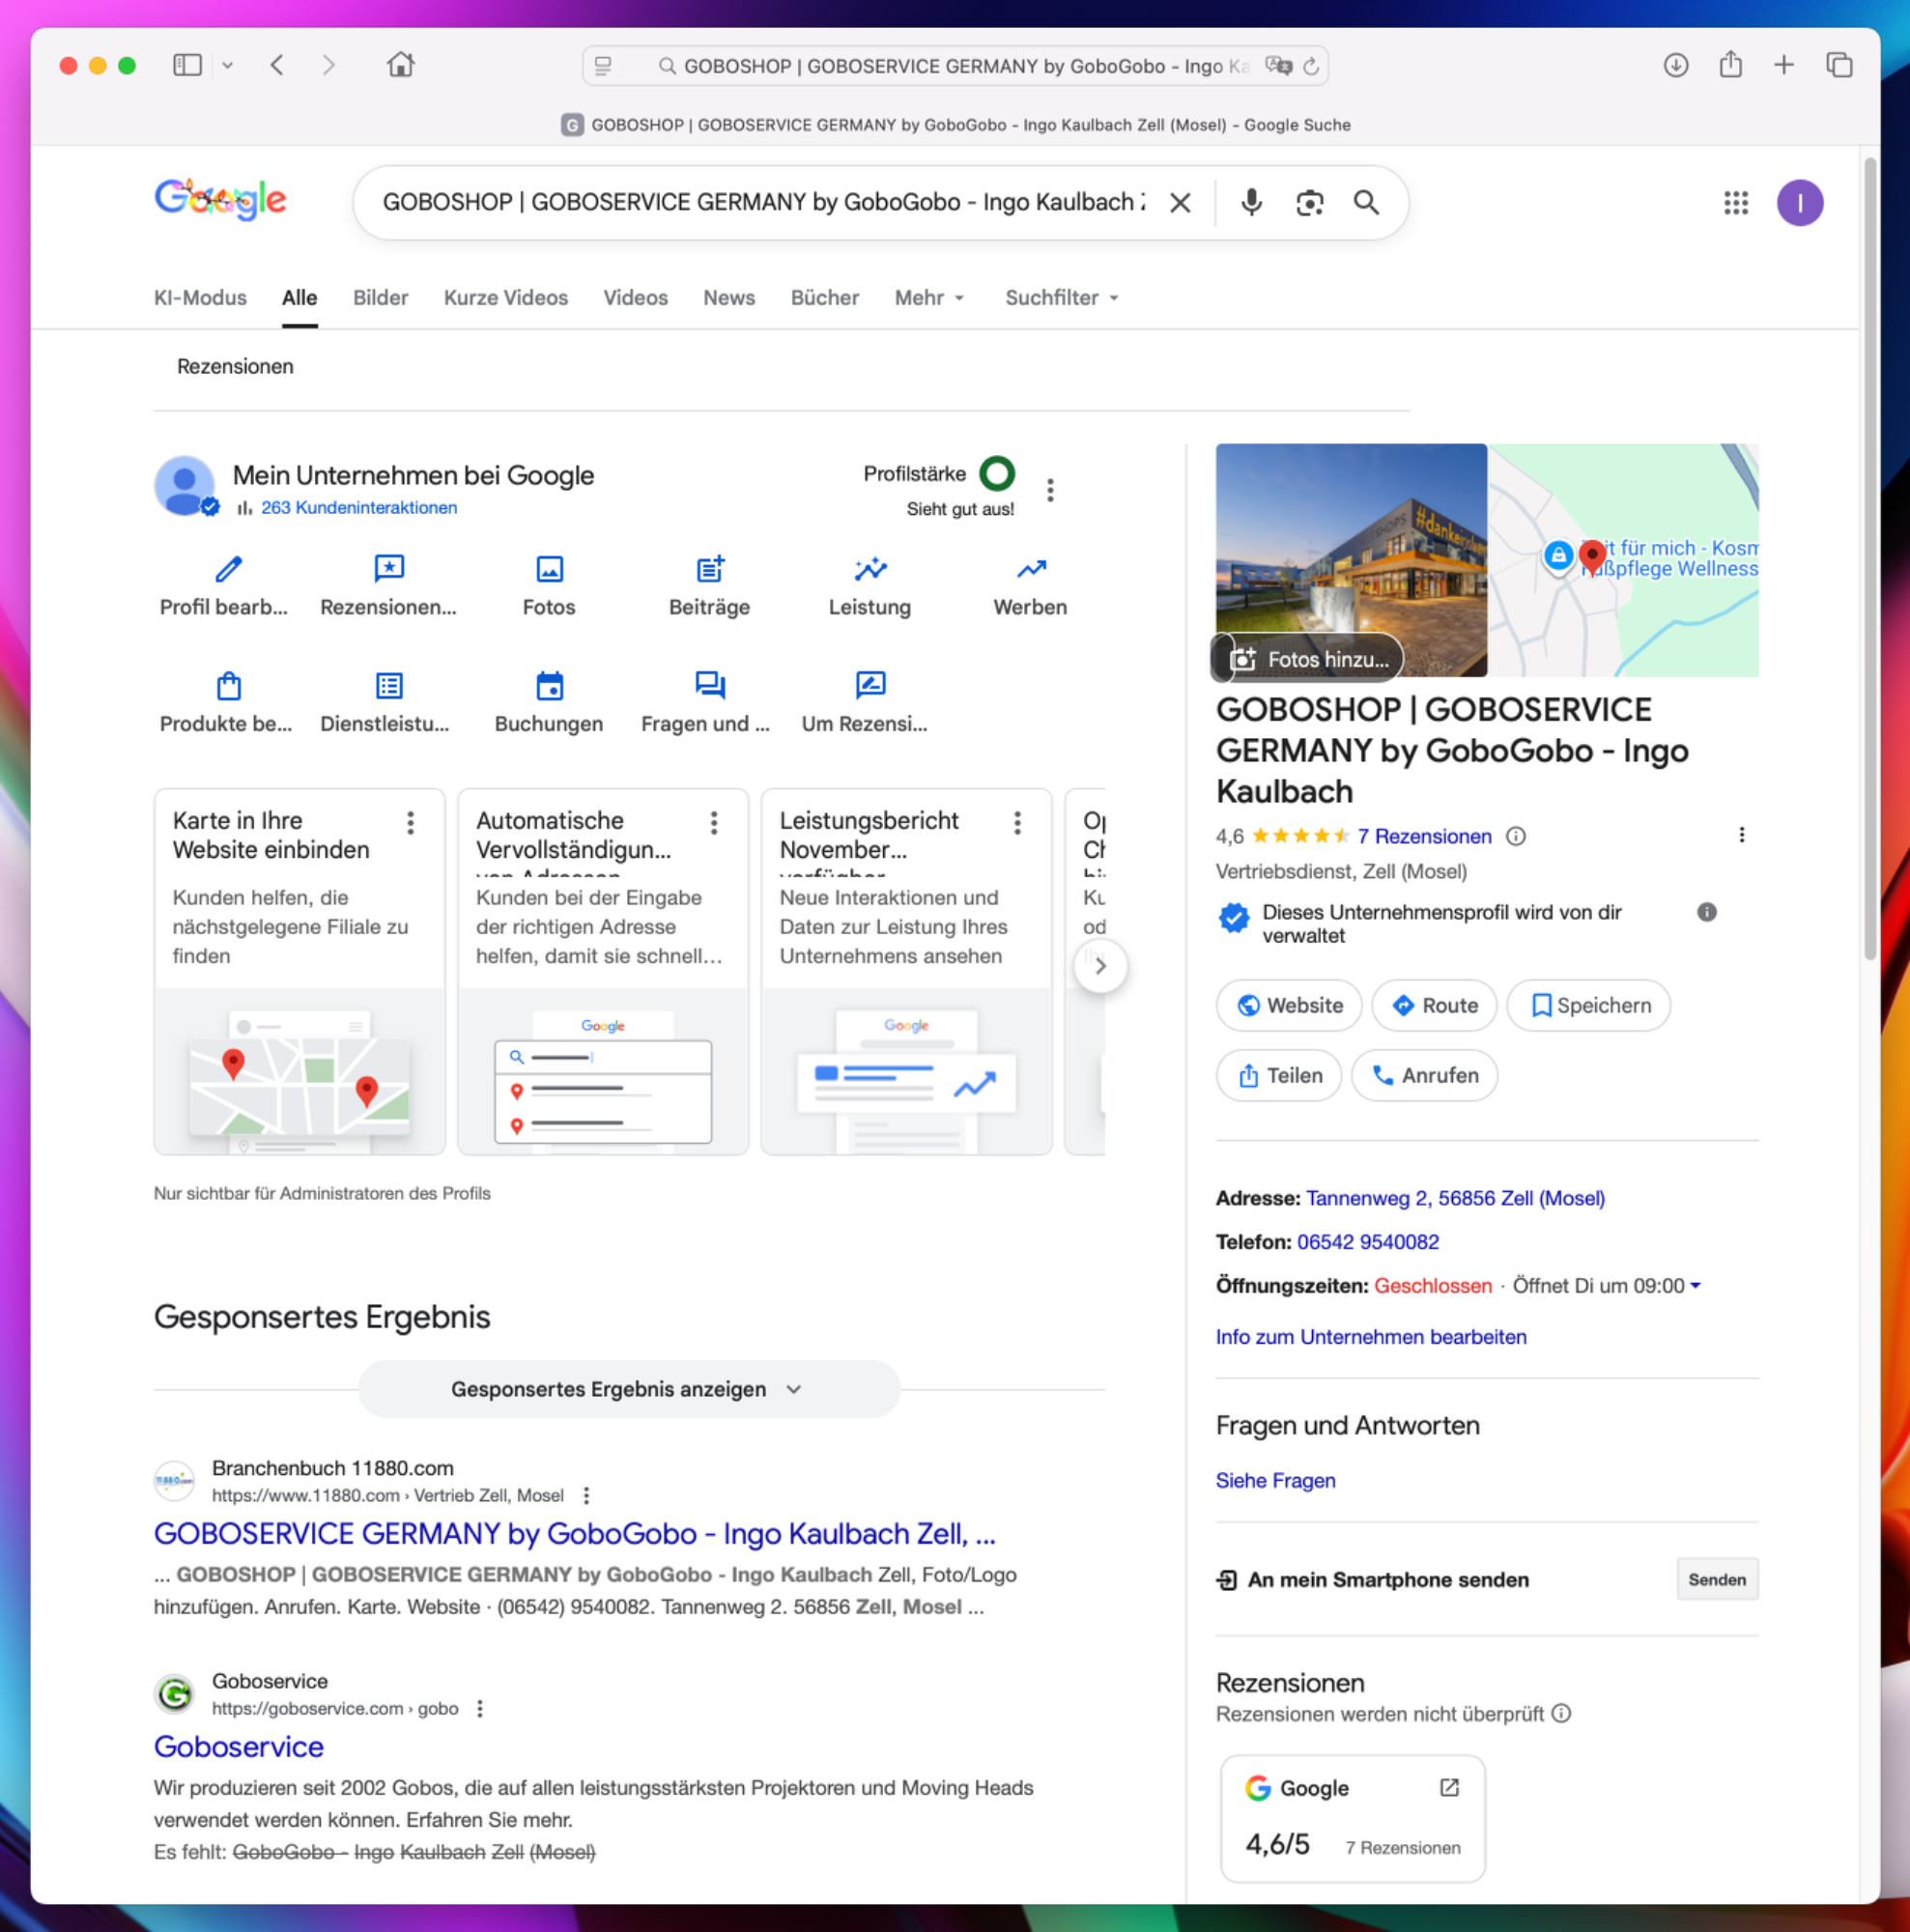1910x1932 pixels.
Task: Expand the Suchfilter dropdown
Action: (x=1061, y=298)
